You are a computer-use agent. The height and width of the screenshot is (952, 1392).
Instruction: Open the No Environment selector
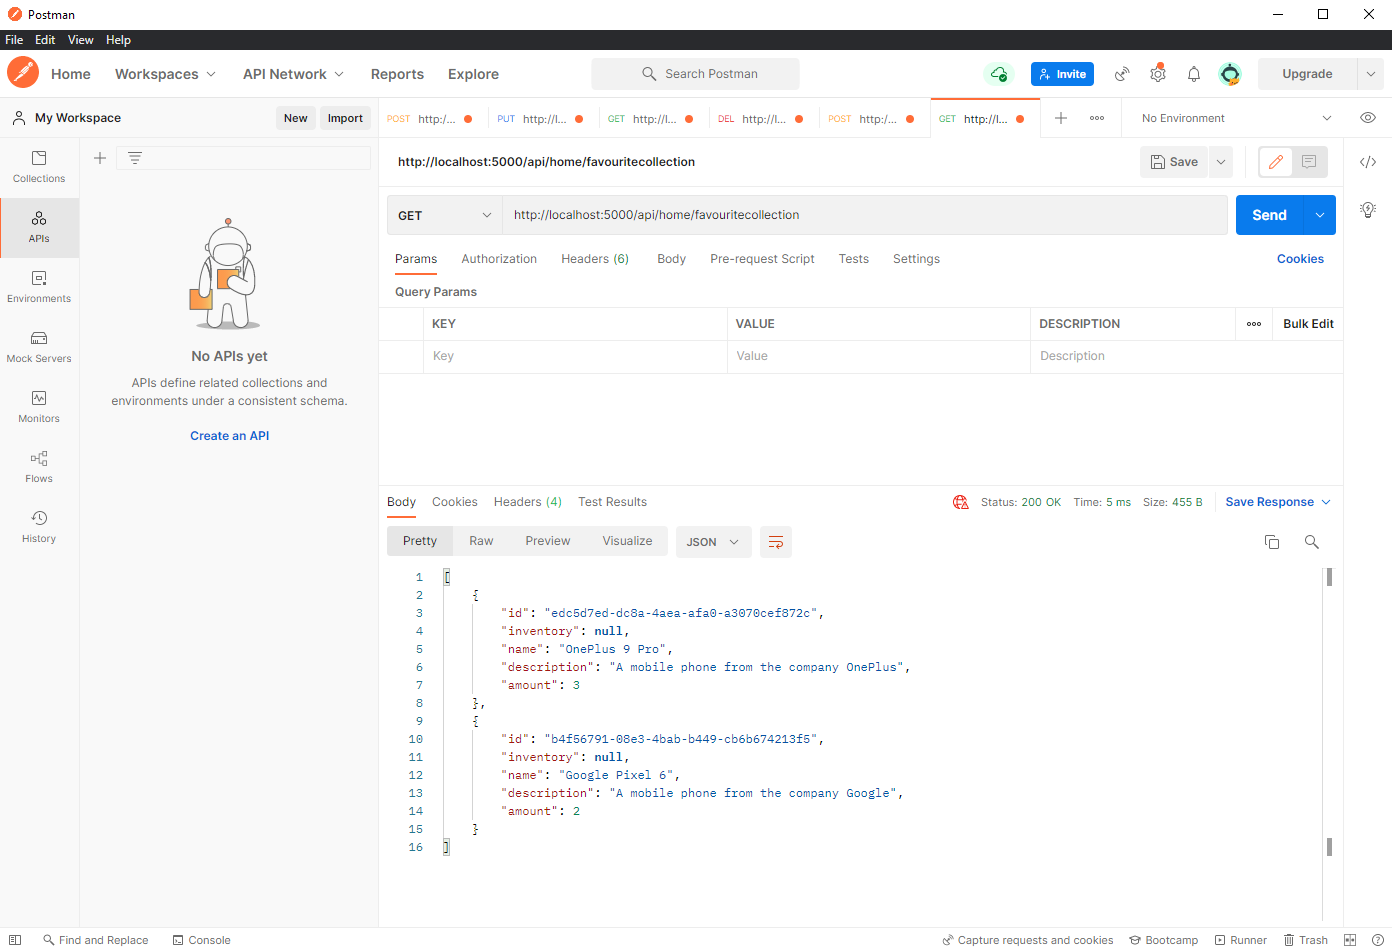click(1236, 118)
